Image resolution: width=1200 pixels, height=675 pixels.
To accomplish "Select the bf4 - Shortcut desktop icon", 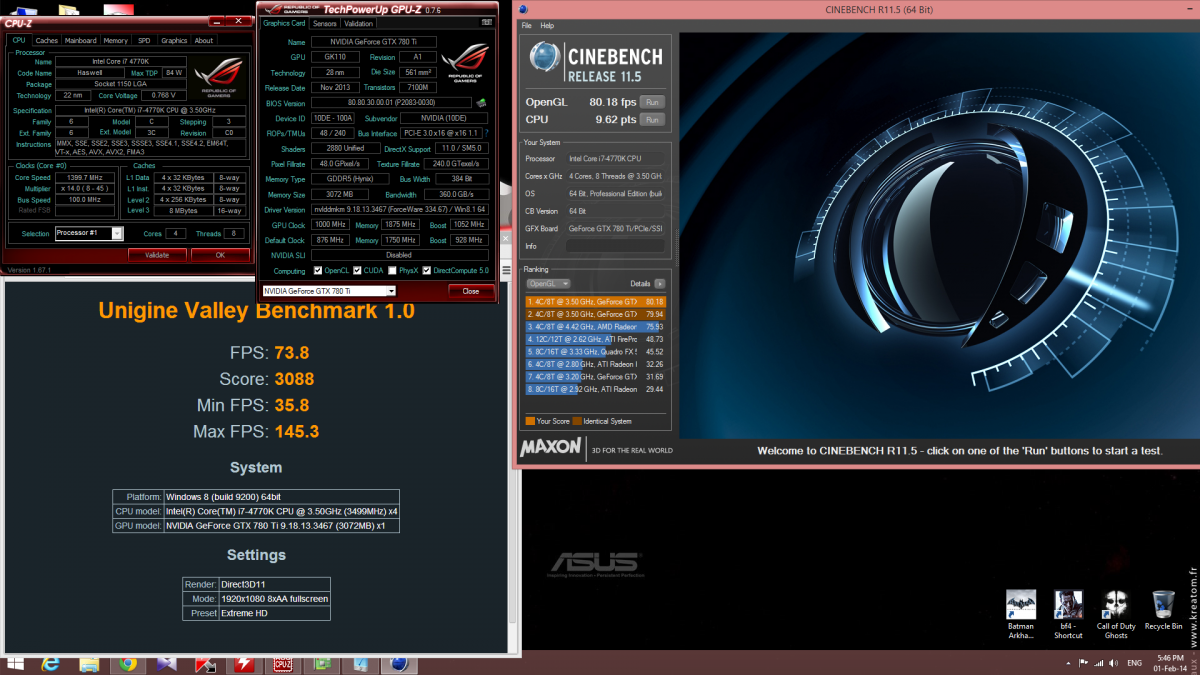I will tap(1068, 615).
